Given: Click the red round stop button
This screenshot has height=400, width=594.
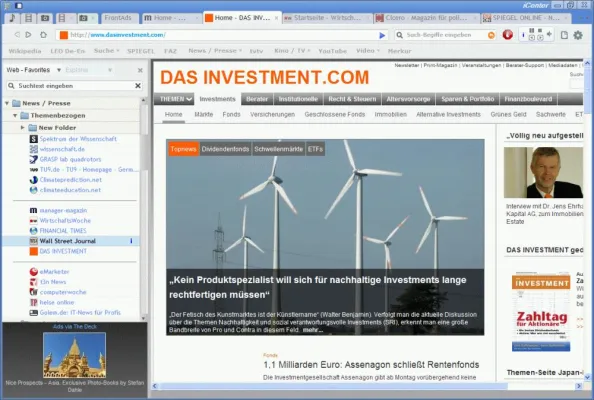Looking at the screenshot, I should (x=508, y=35).
